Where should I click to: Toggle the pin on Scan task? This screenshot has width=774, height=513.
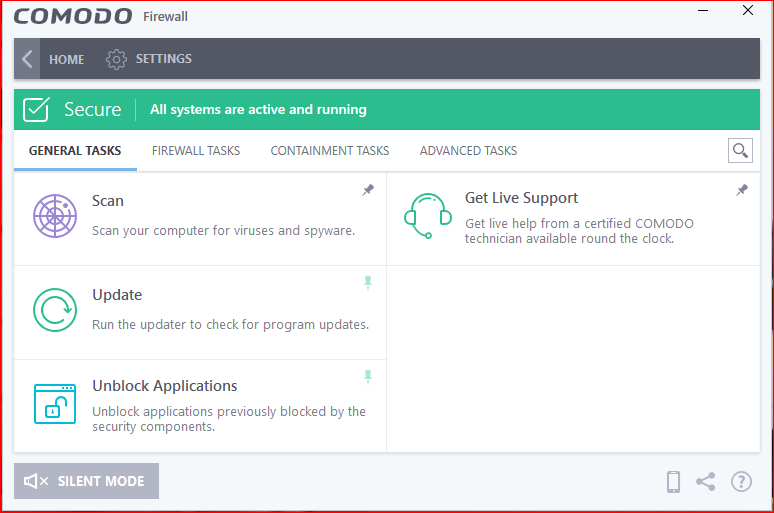click(368, 190)
